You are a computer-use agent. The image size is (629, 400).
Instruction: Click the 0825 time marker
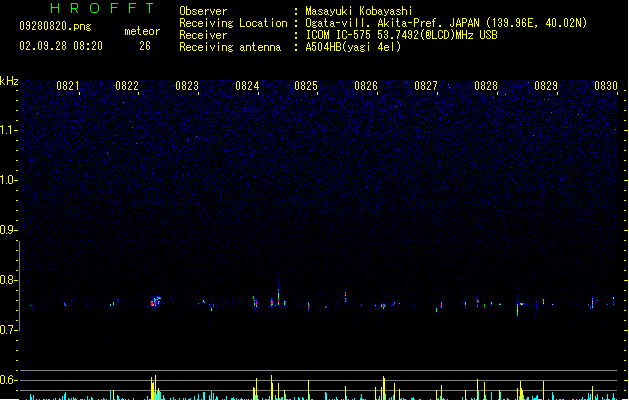coord(306,86)
